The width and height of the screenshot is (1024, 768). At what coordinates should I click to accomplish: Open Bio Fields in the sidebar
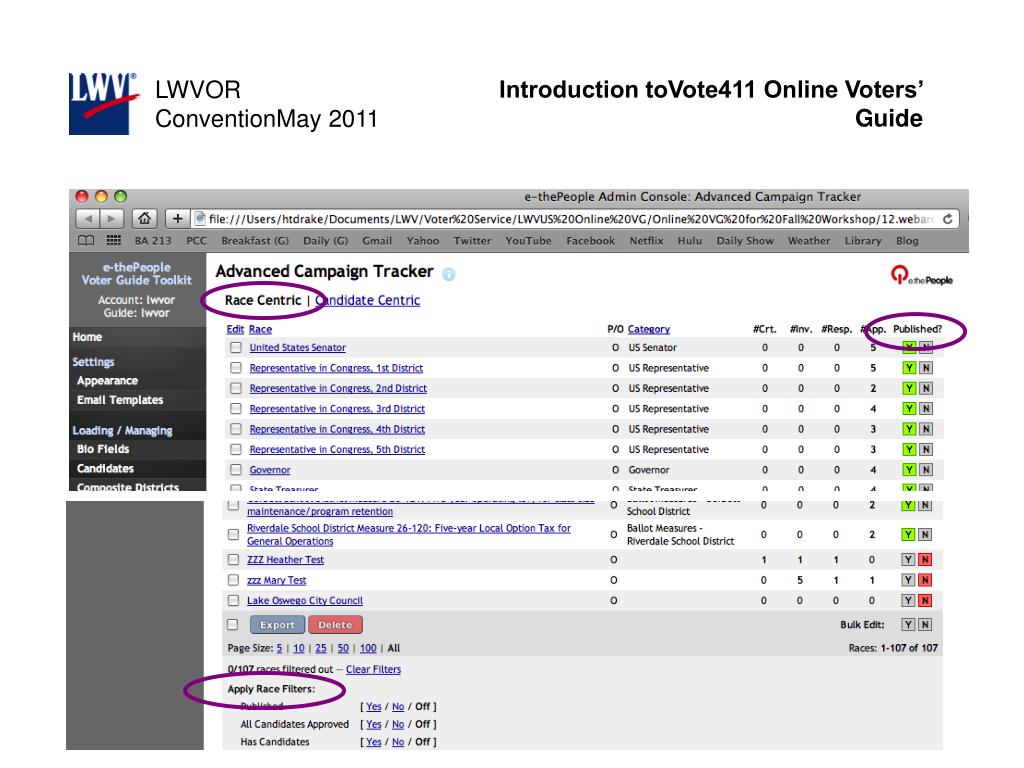[103, 449]
